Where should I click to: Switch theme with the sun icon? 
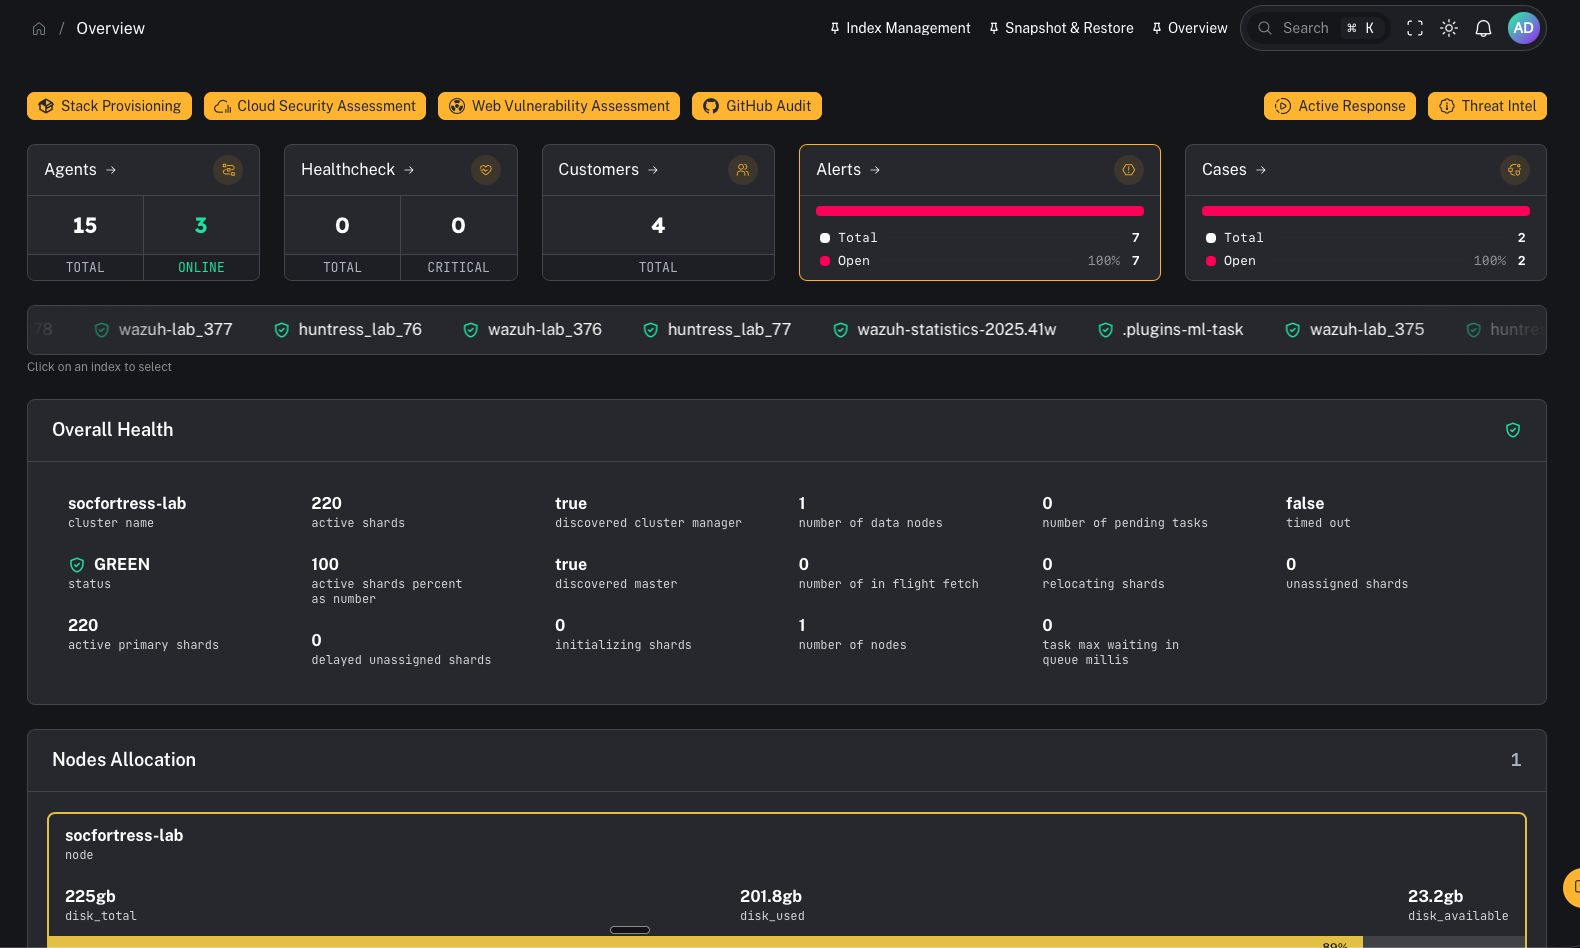(x=1449, y=28)
